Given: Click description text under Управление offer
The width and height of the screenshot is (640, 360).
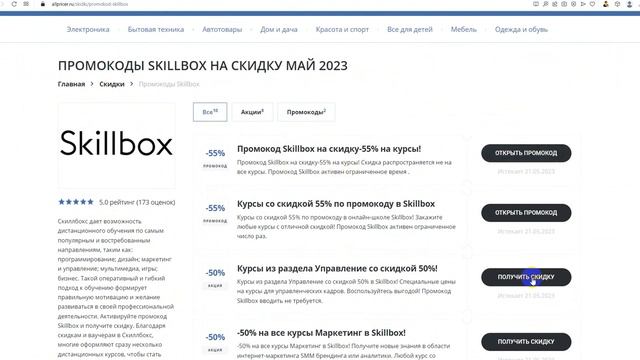Looking at the screenshot, I should tap(346, 291).
